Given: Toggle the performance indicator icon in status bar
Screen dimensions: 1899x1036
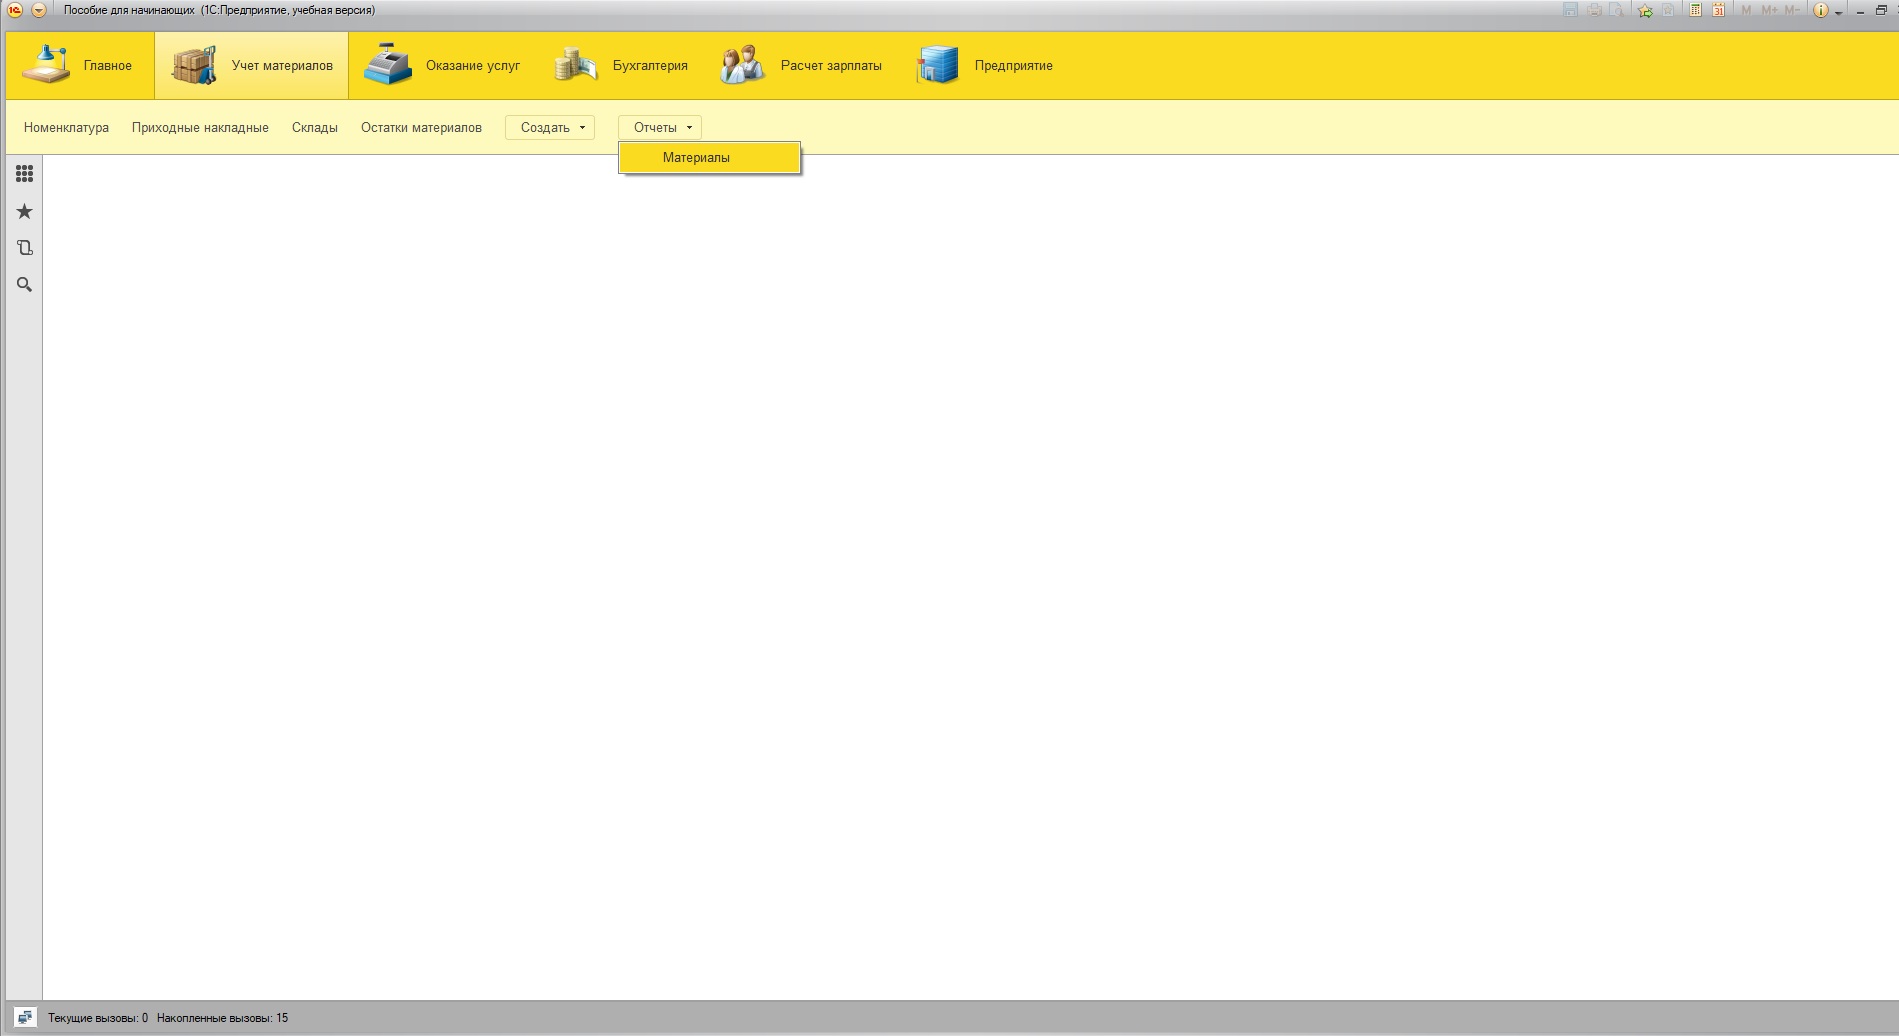Looking at the screenshot, I should pos(25,1018).
